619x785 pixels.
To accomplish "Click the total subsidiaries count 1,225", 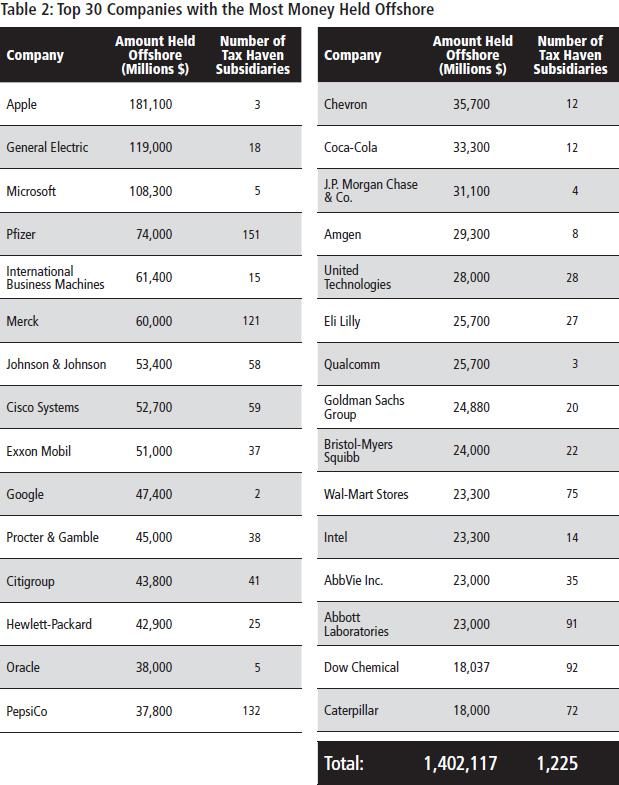I will pos(557,764).
